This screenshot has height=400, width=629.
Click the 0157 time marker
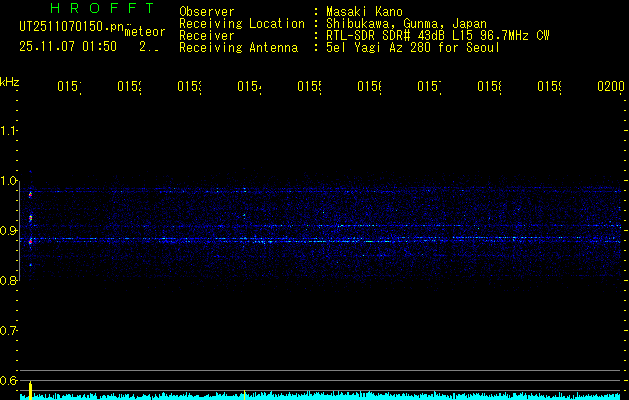click(x=430, y=86)
